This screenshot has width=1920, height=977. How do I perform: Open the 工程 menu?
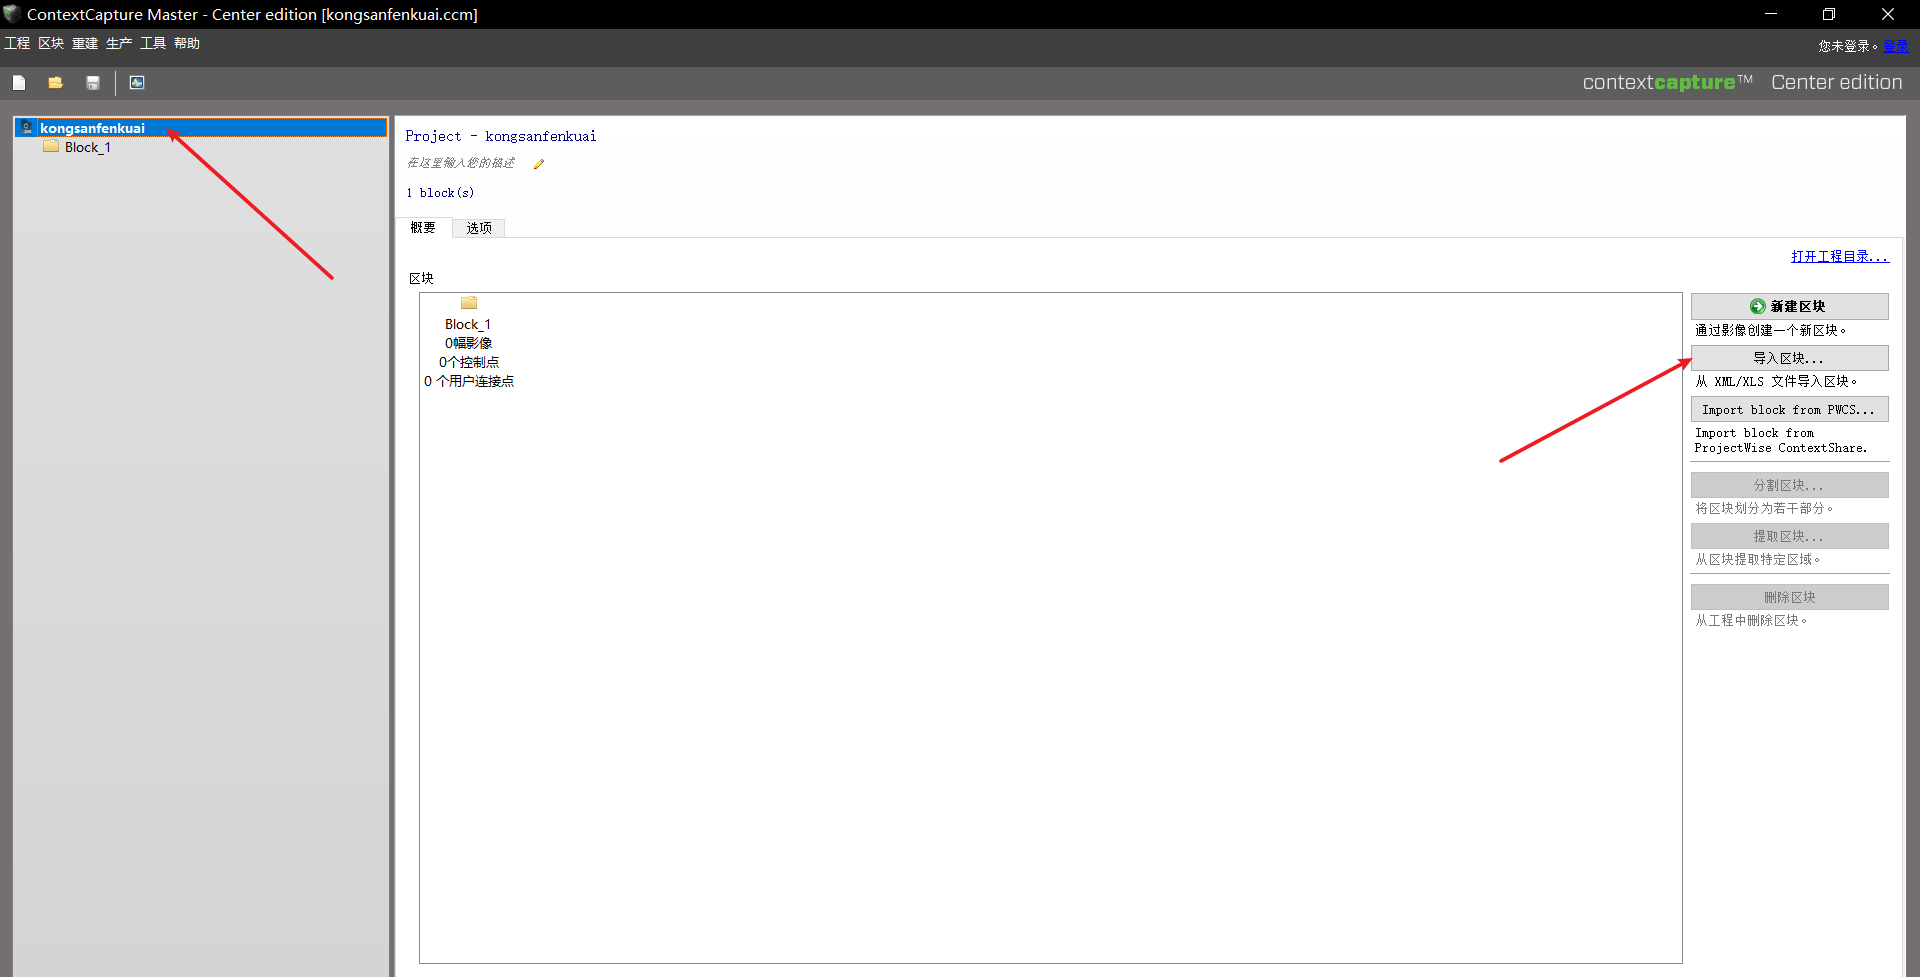pos(17,43)
